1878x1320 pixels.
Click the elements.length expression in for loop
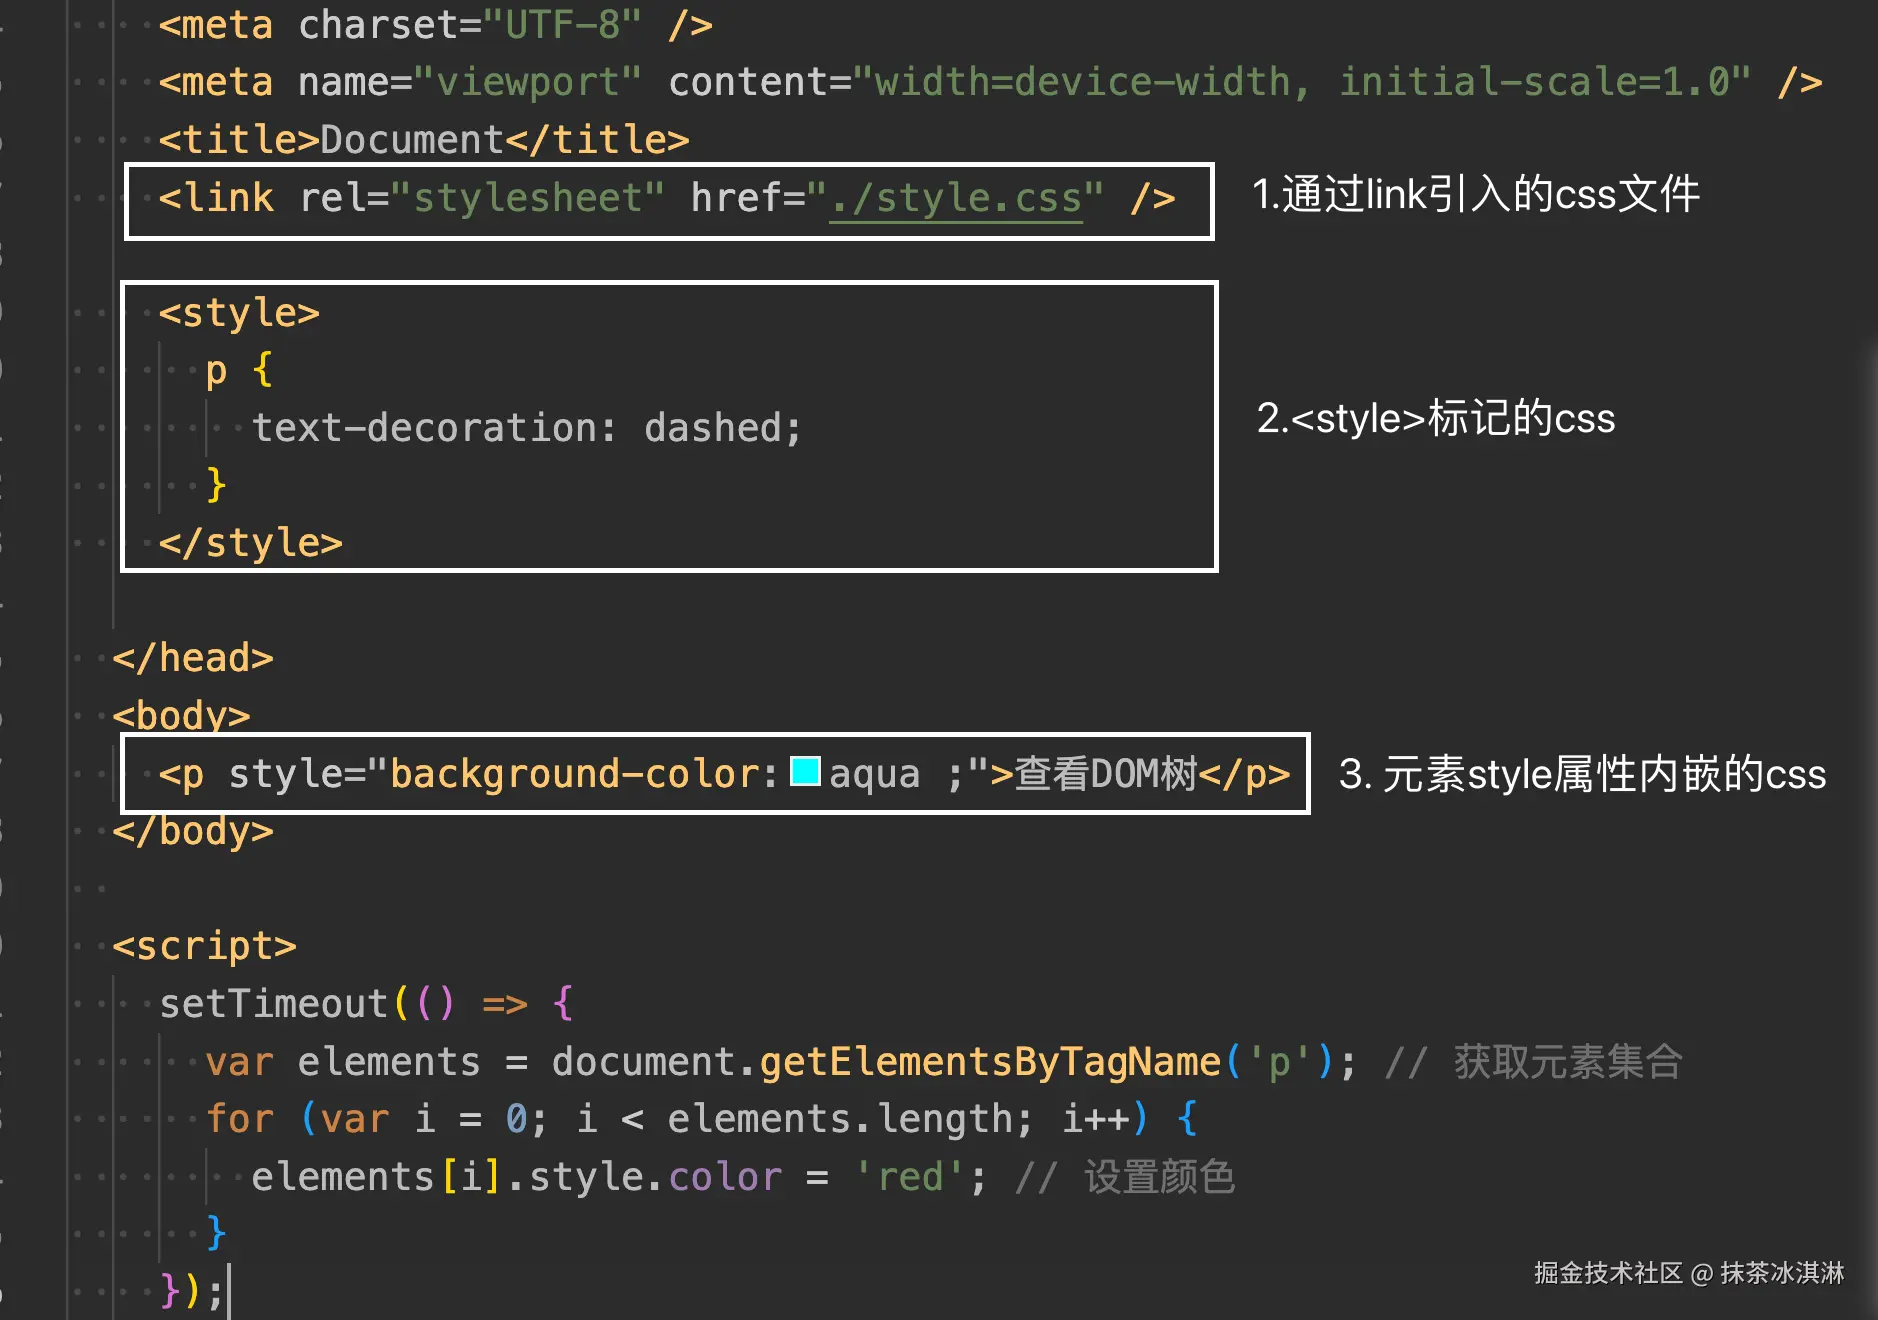coord(838,1119)
